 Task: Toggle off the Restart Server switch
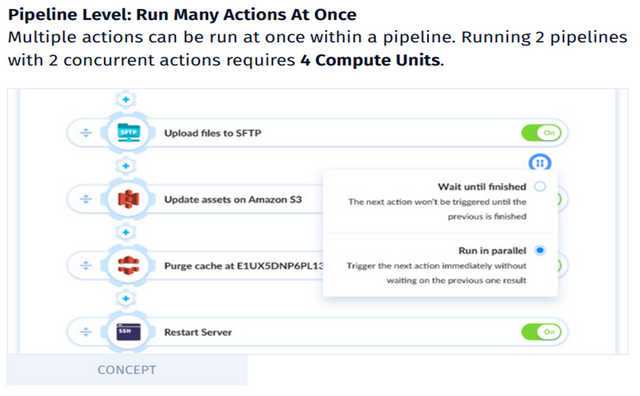click(x=541, y=332)
